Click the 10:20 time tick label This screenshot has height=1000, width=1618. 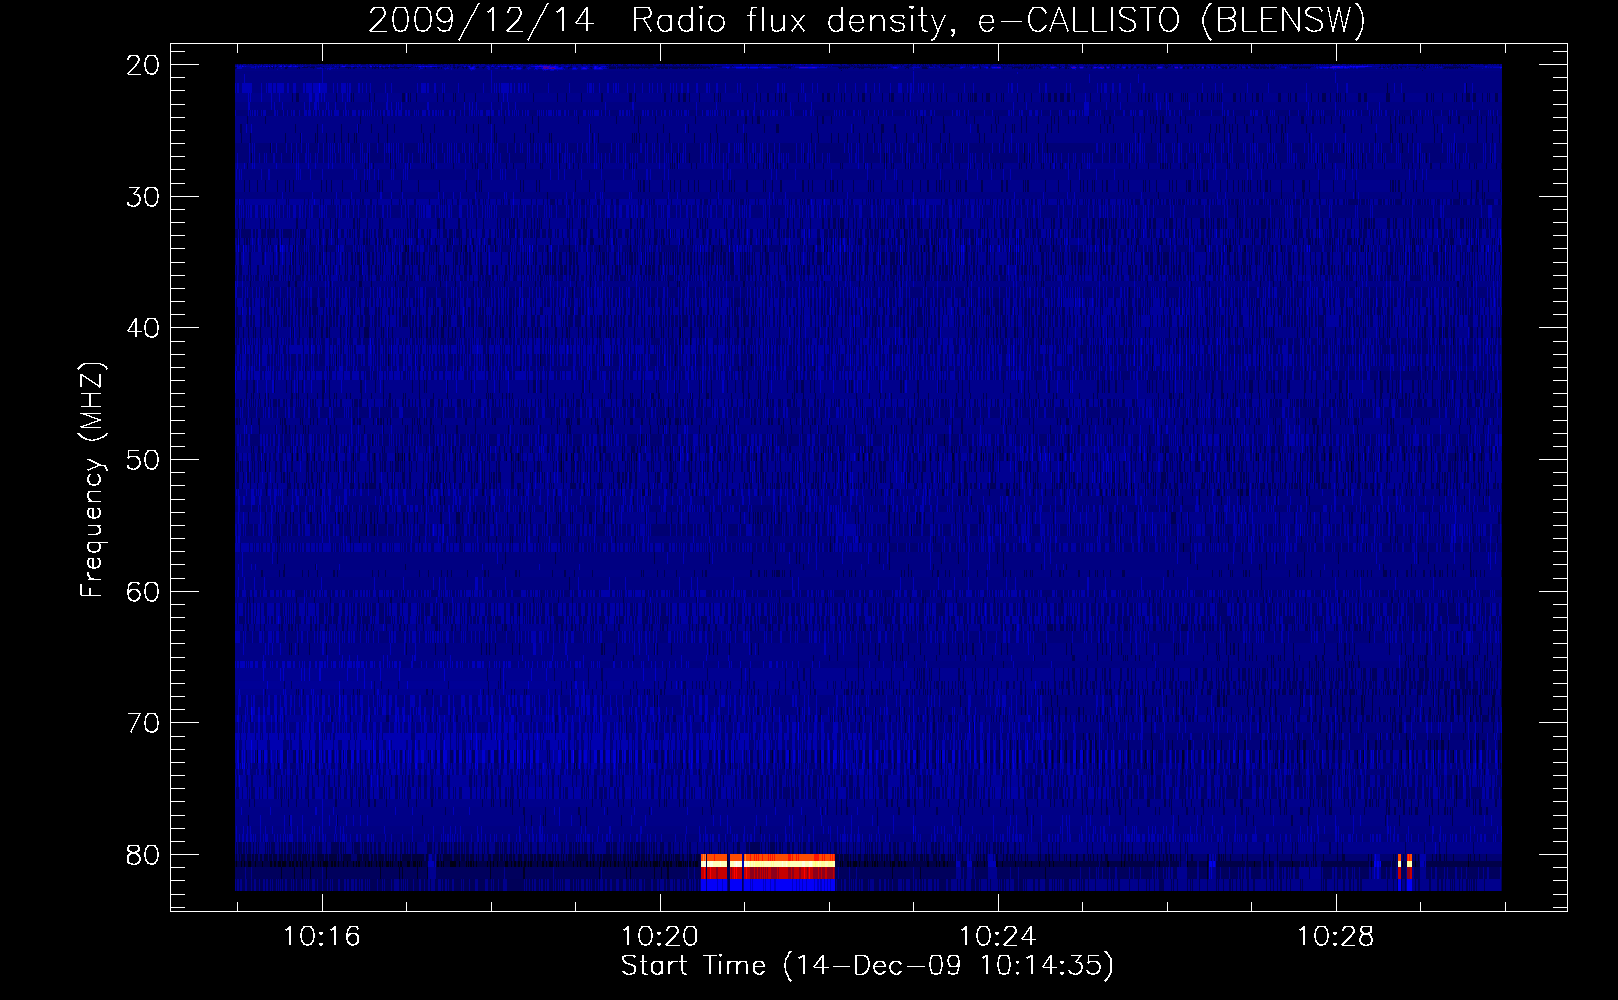coord(659,937)
